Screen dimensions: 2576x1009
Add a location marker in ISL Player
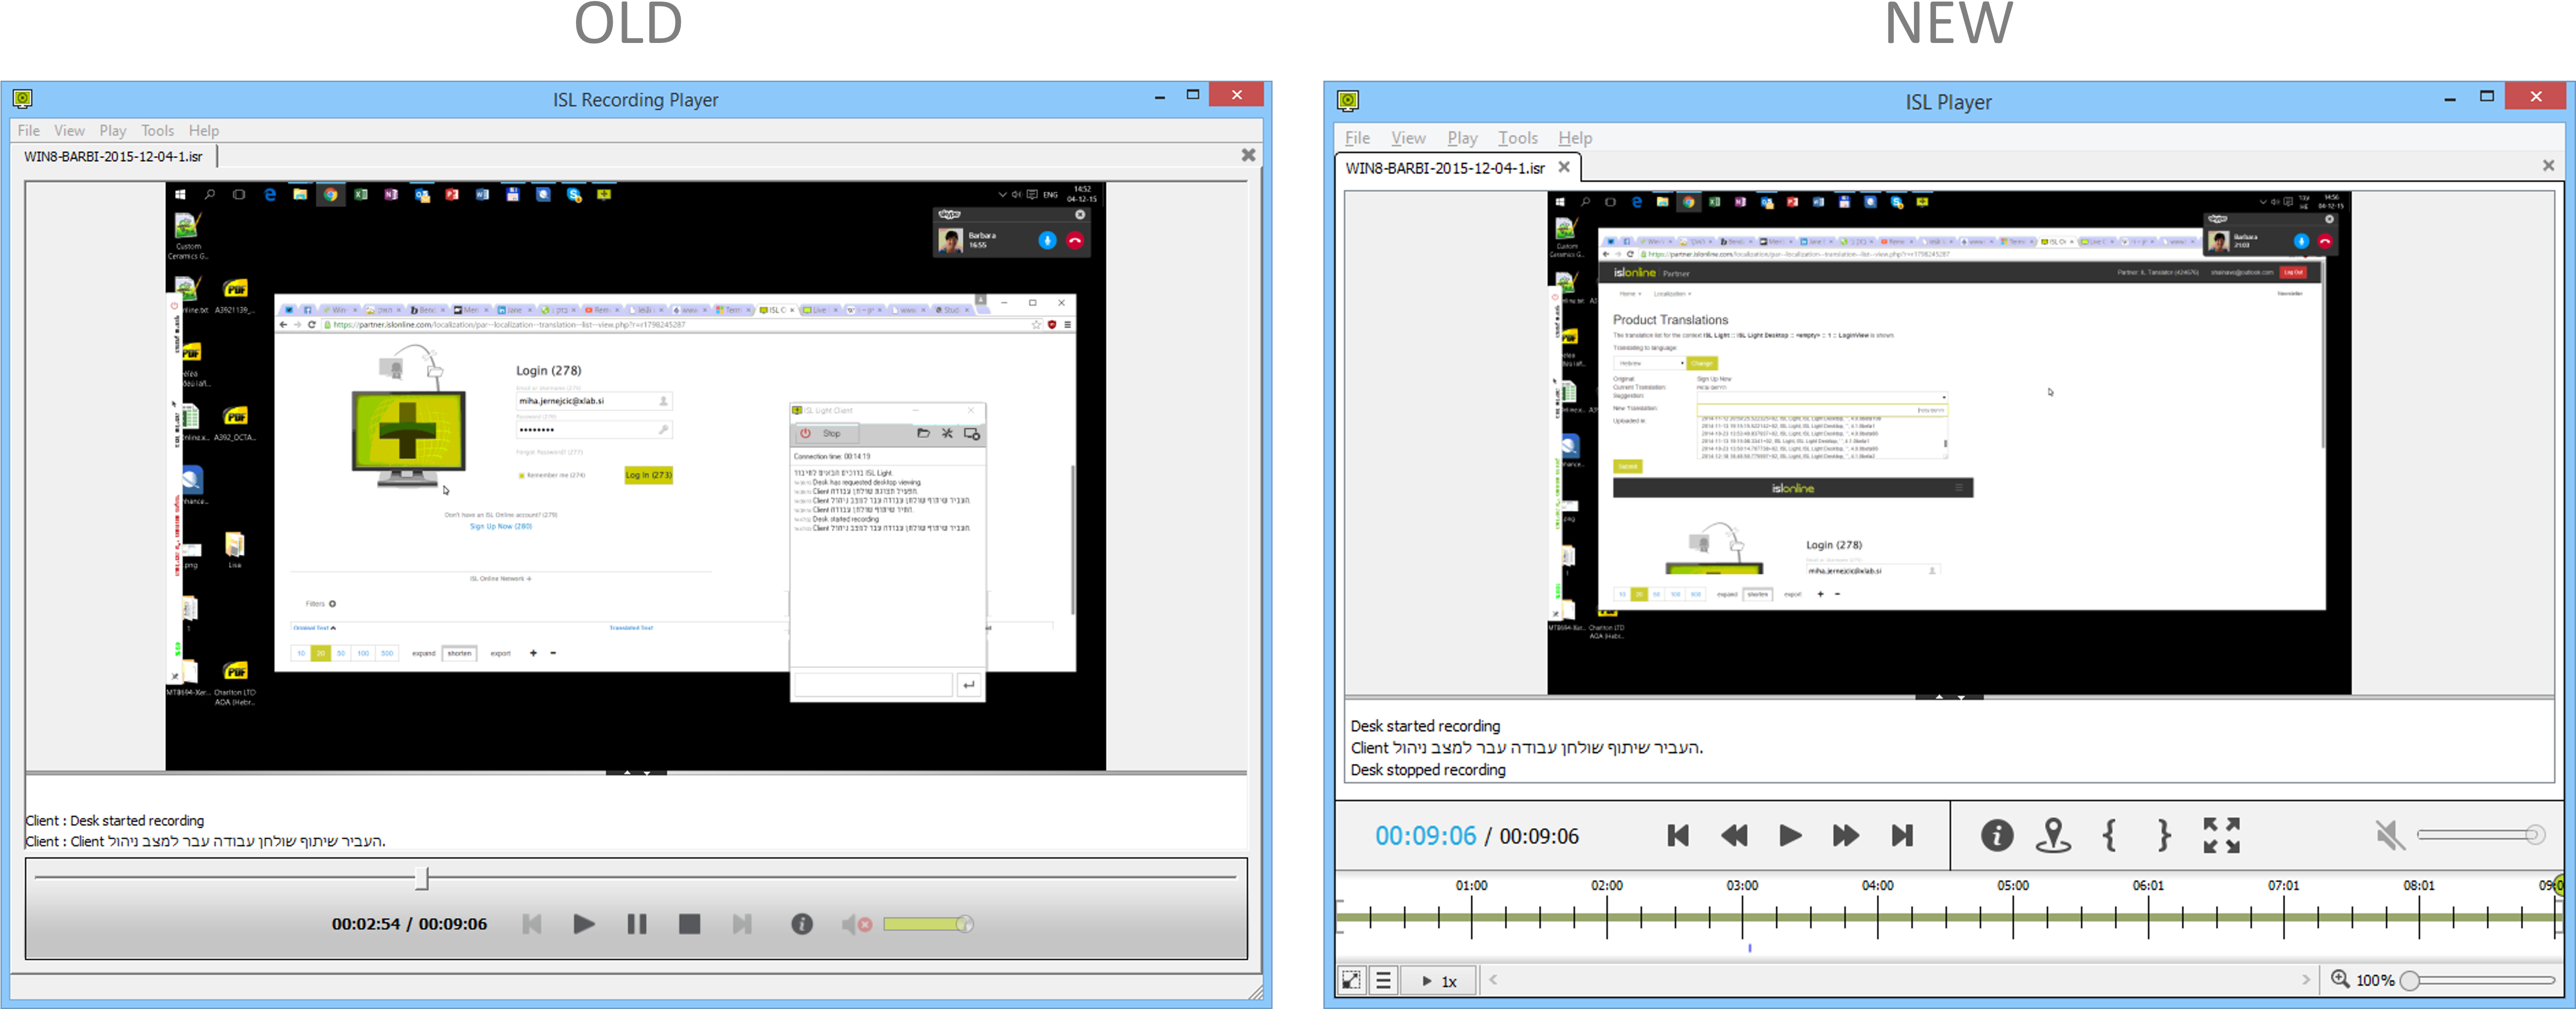pos(2053,835)
